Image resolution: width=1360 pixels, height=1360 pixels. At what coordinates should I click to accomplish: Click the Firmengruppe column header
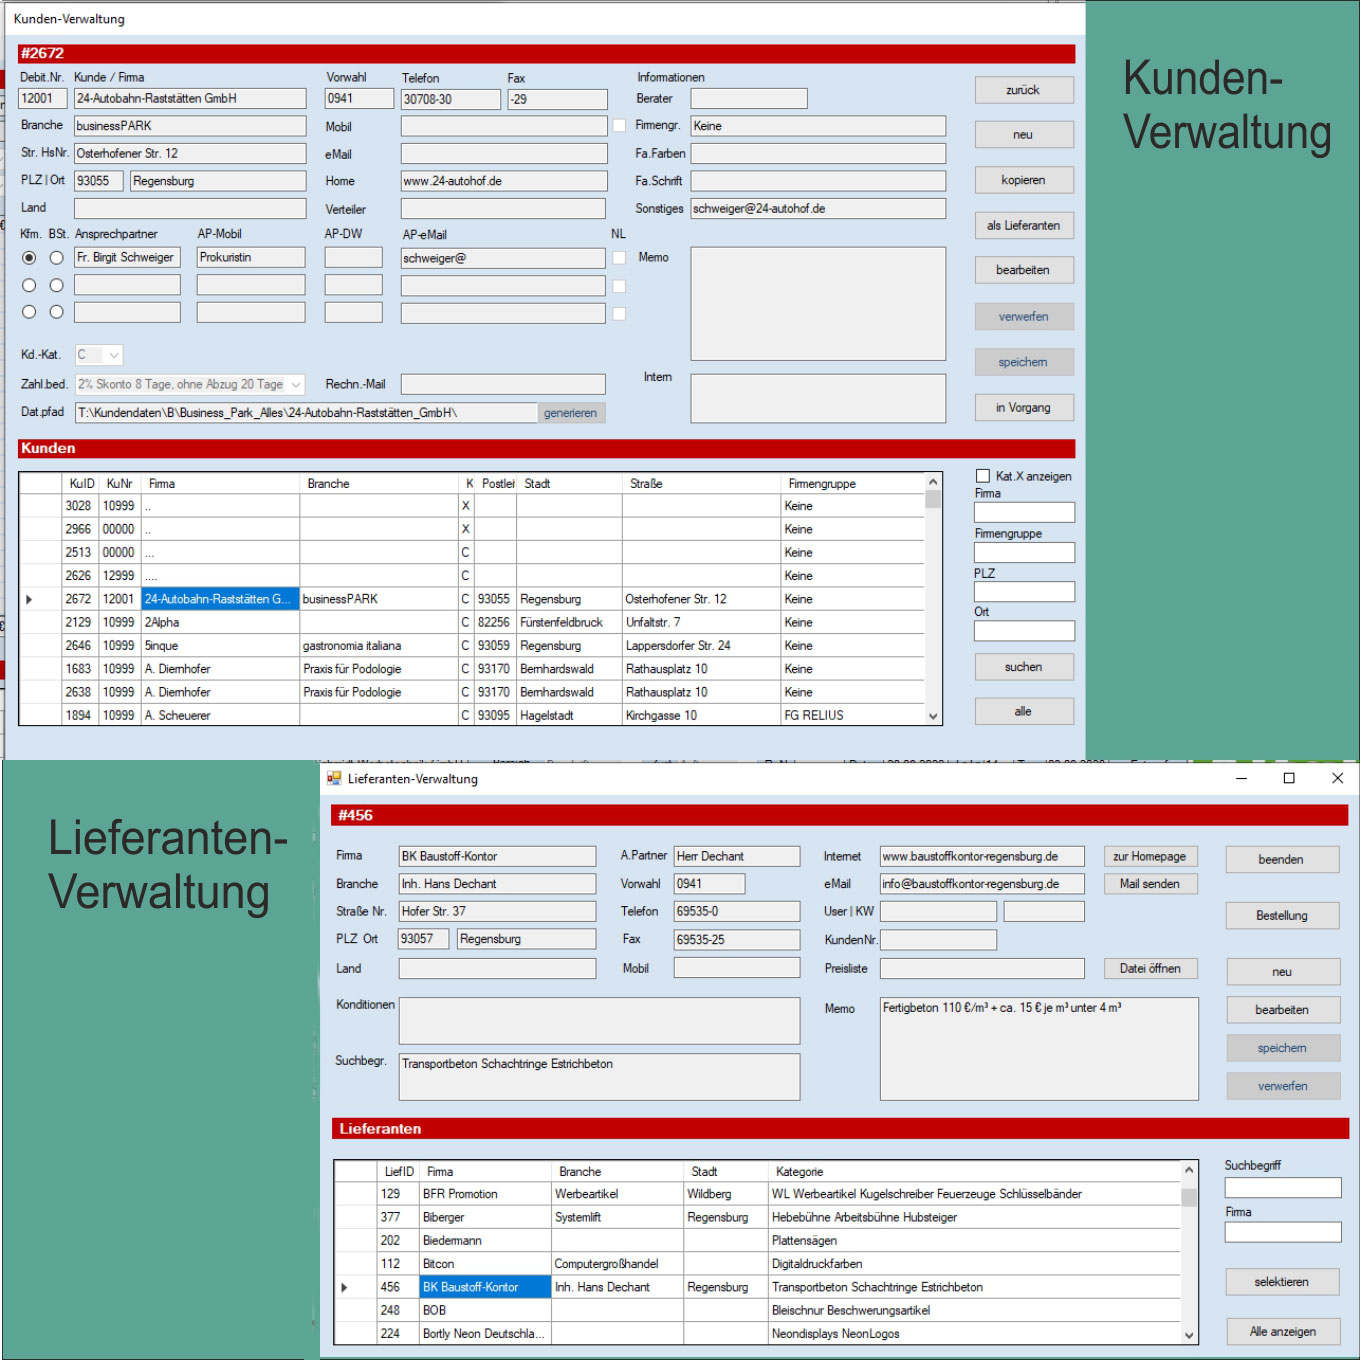(x=822, y=483)
